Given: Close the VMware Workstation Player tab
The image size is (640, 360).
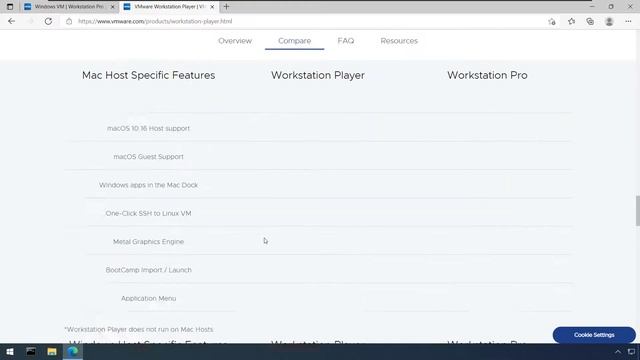Looking at the screenshot, I should (x=212, y=7).
